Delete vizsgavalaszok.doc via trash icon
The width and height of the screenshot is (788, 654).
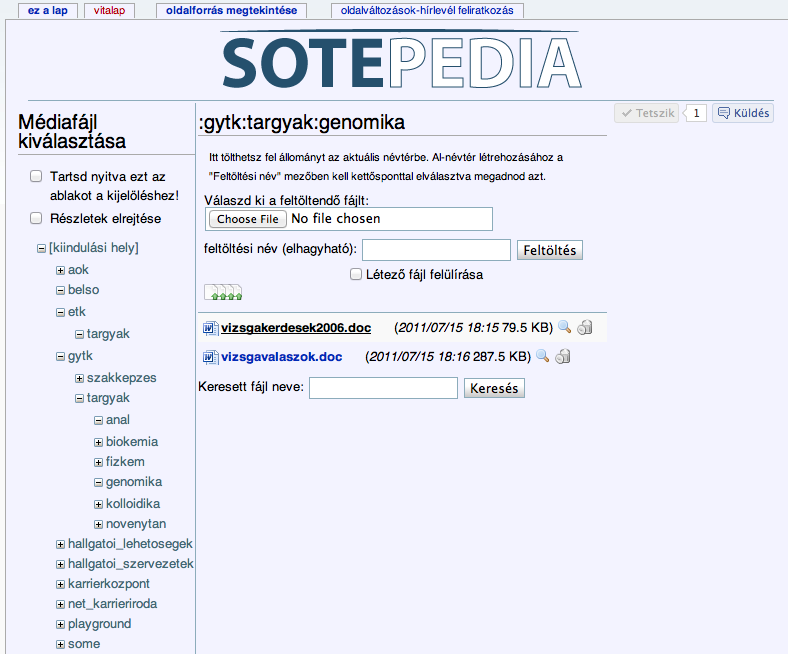coord(562,357)
